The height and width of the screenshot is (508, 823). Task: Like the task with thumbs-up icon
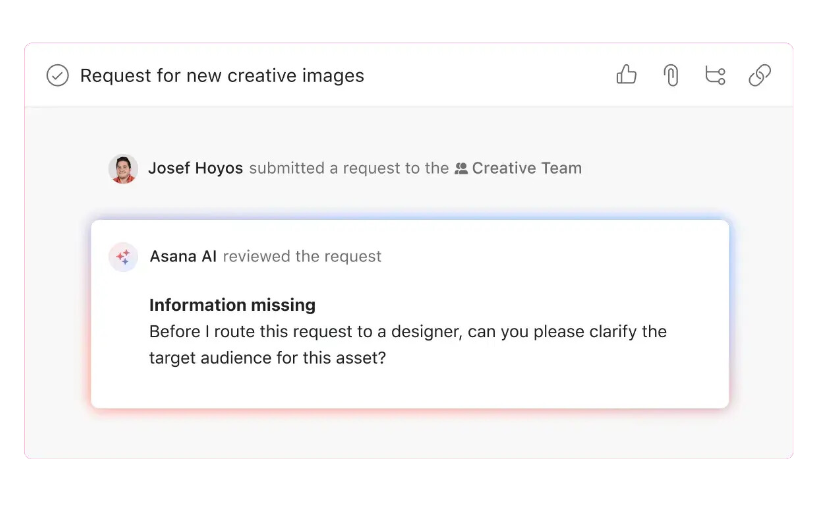[x=627, y=75]
